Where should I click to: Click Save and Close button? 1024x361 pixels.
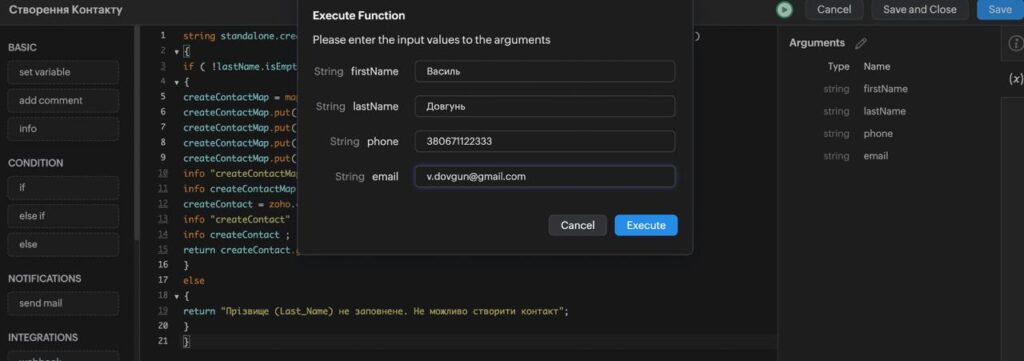pos(920,10)
